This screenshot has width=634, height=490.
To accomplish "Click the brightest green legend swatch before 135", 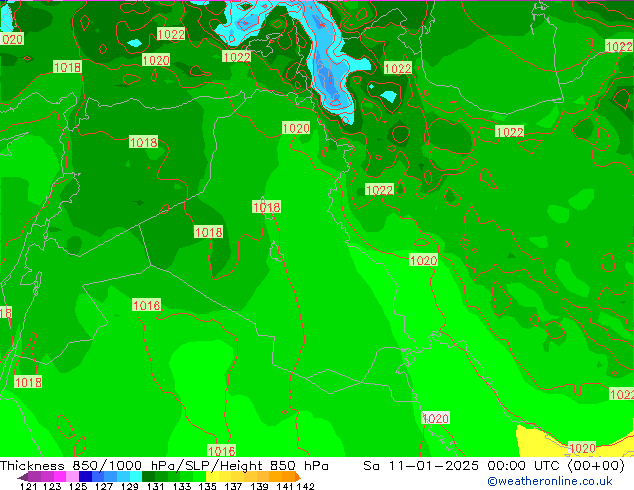I will [200, 477].
